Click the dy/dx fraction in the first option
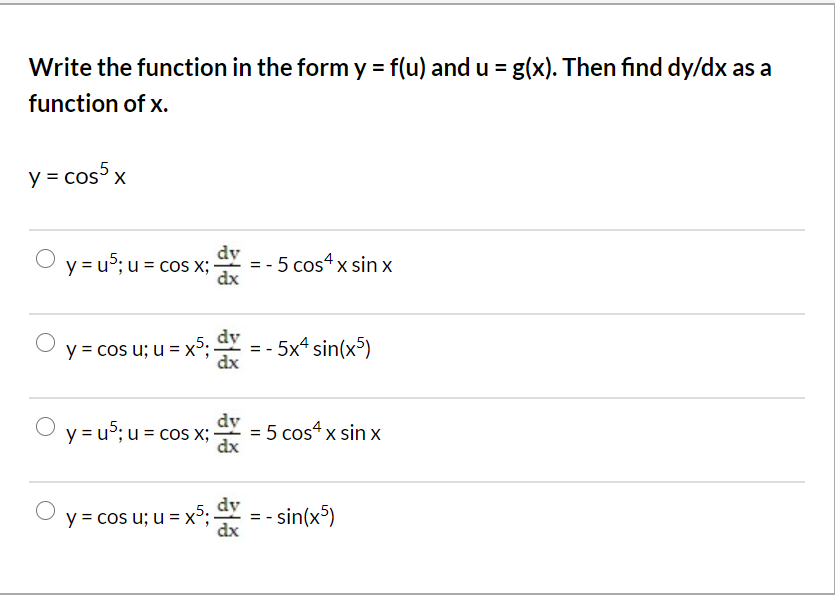Image resolution: width=835 pixels, height=595 pixels. [228, 265]
